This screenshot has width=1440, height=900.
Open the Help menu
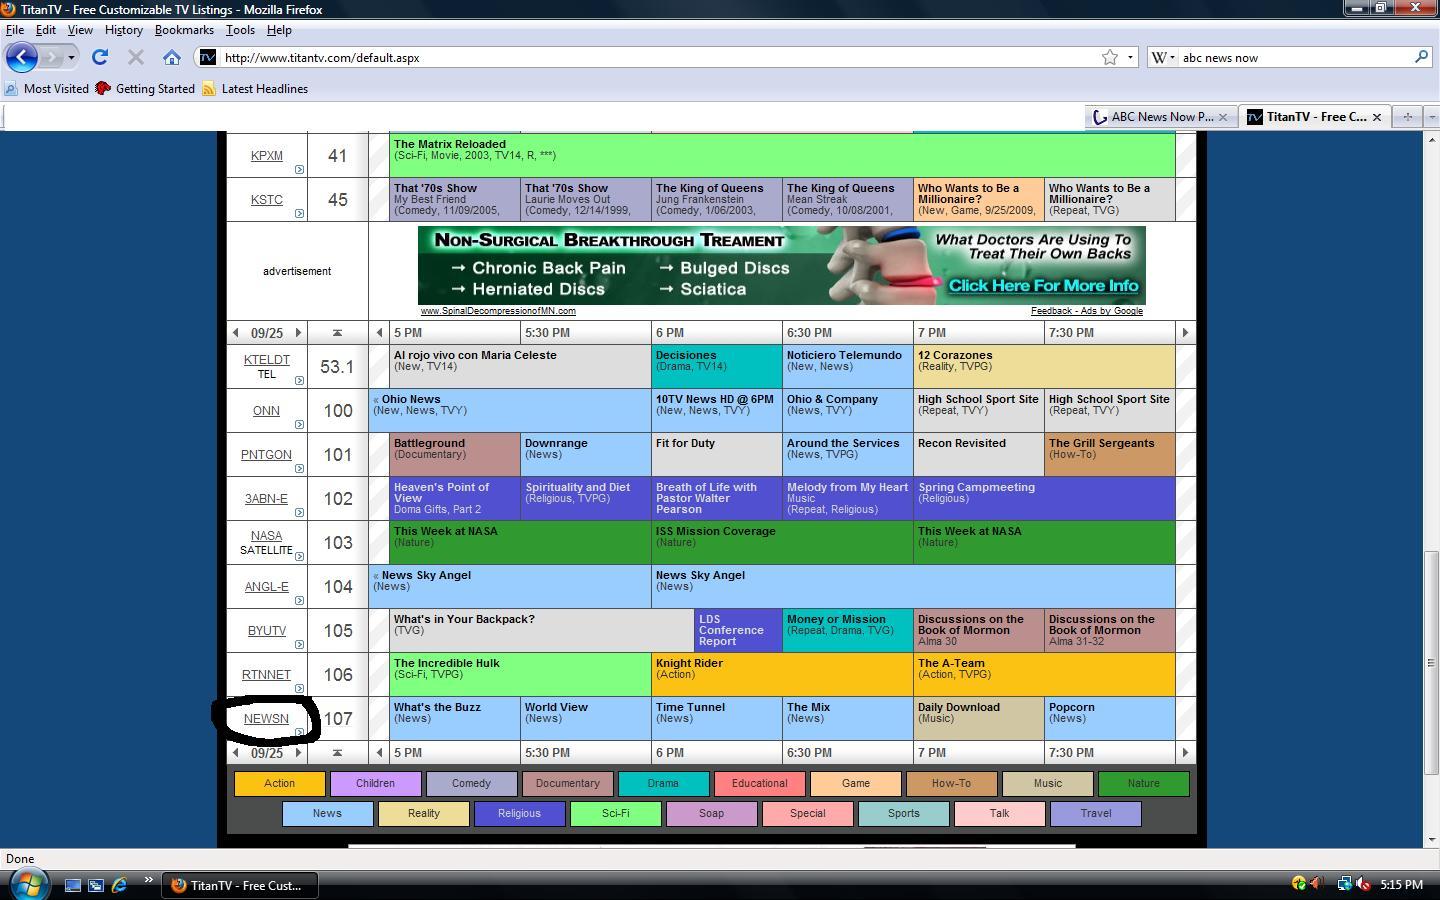(x=279, y=30)
